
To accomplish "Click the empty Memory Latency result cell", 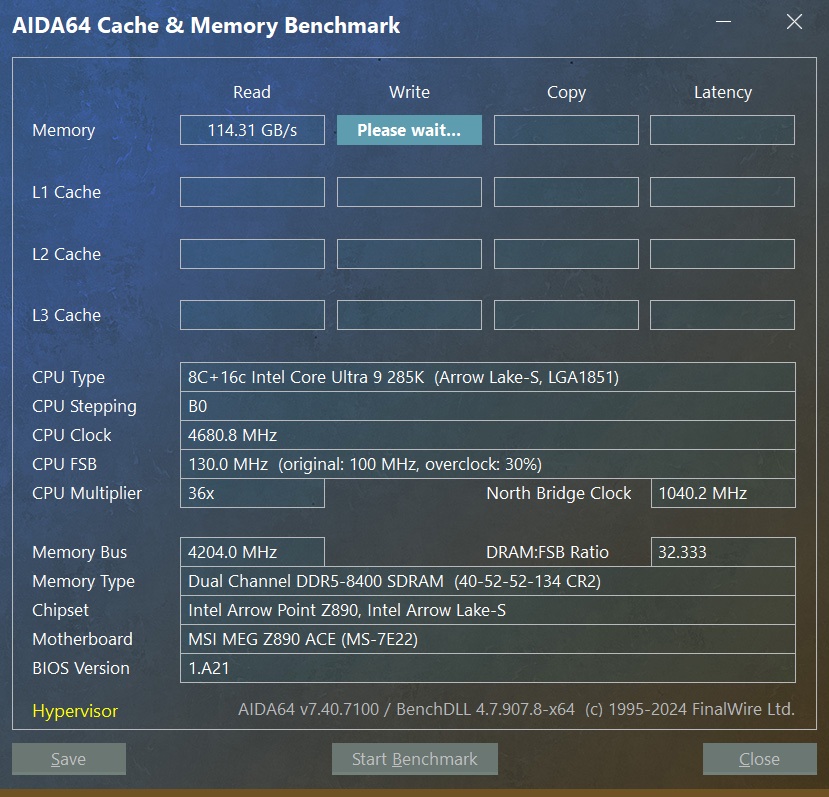I will click(722, 130).
